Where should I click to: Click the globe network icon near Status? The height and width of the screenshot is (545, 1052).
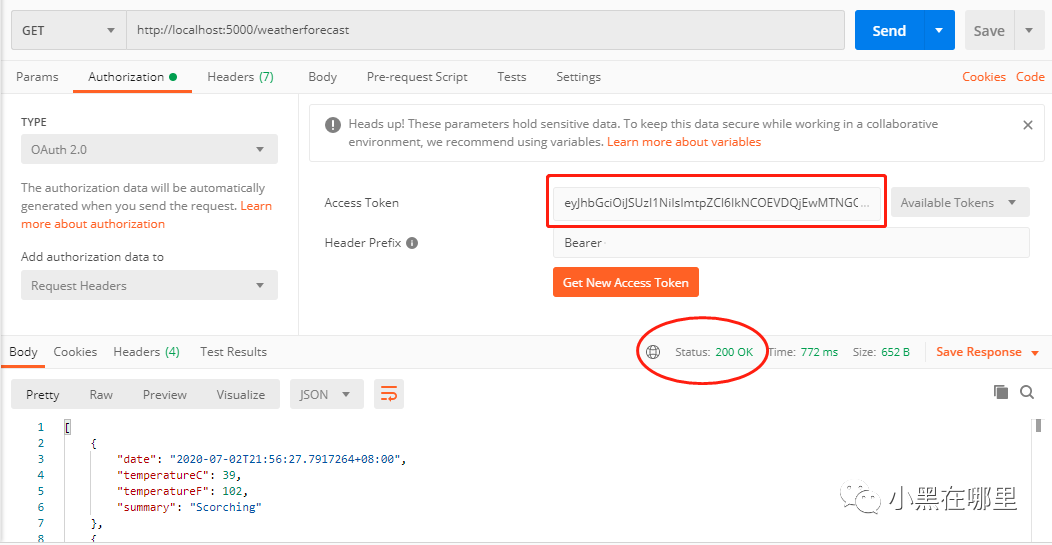[653, 352]
